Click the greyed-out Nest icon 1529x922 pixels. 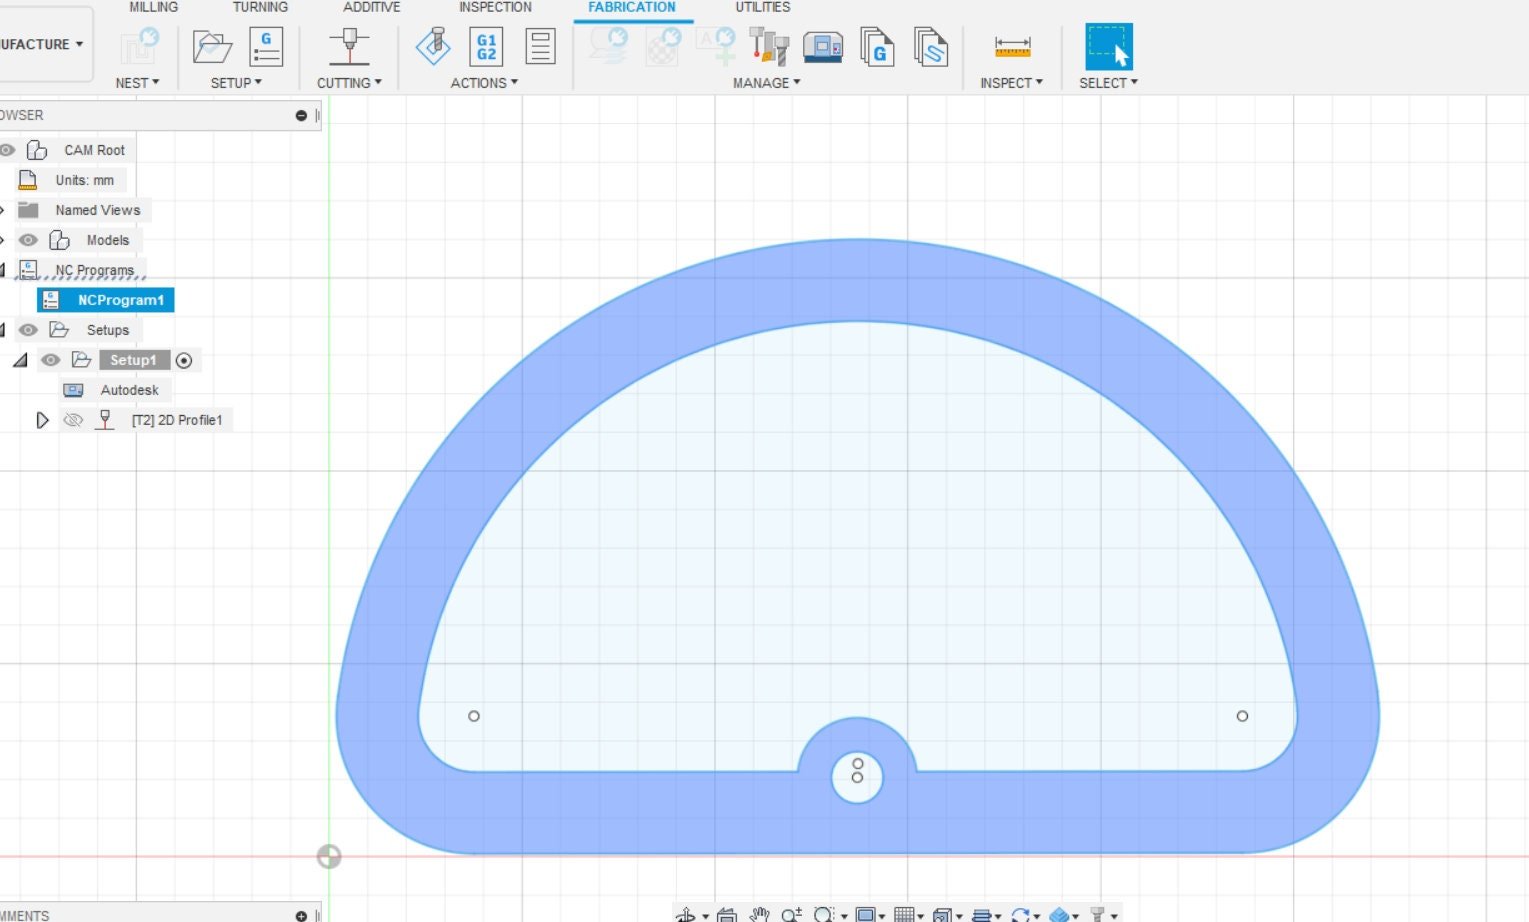coord(139,47)
